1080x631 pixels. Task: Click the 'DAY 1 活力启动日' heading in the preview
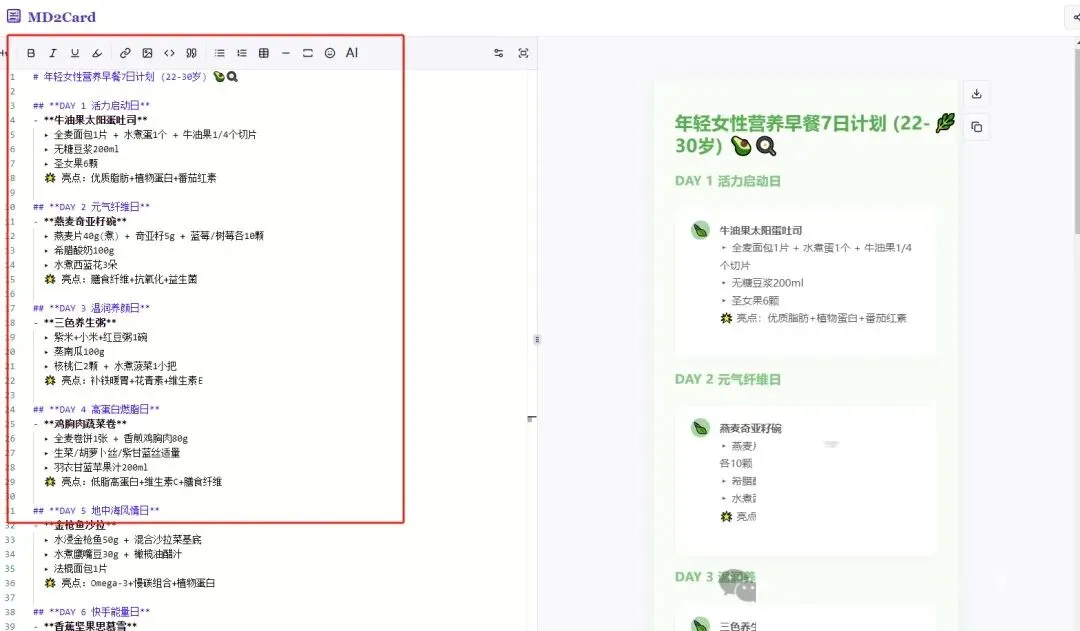click(728, 181)
